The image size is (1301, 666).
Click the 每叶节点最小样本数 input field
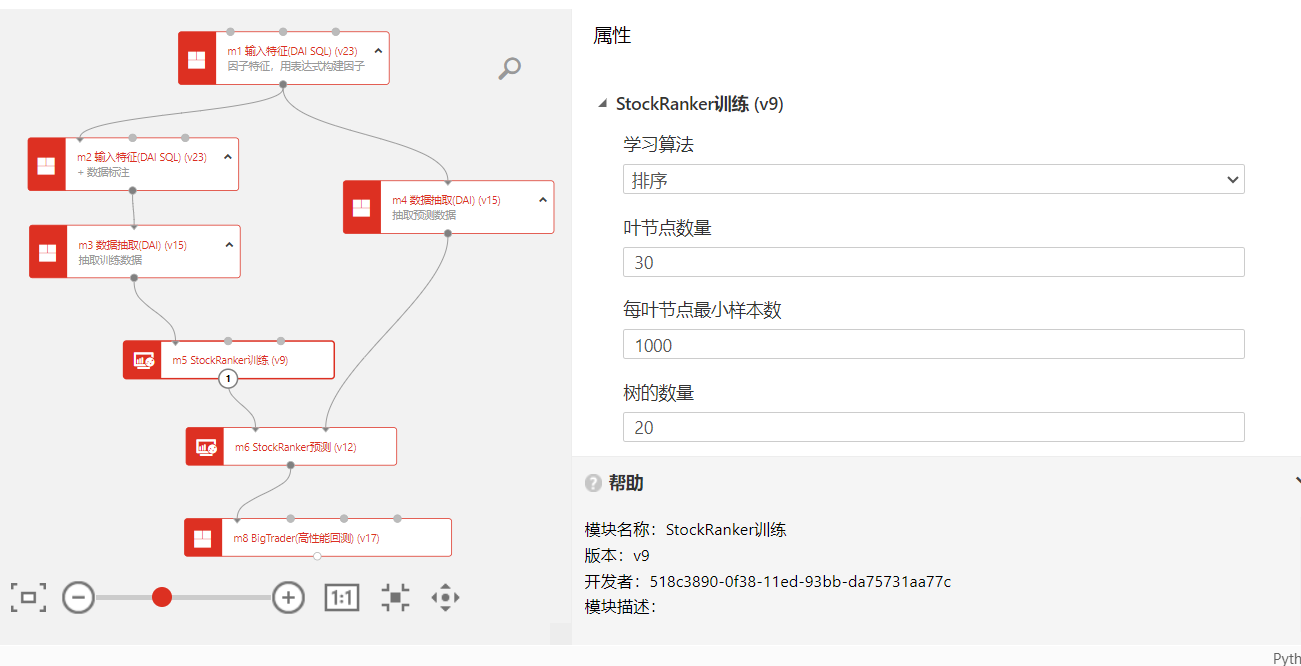pos(932,345)
